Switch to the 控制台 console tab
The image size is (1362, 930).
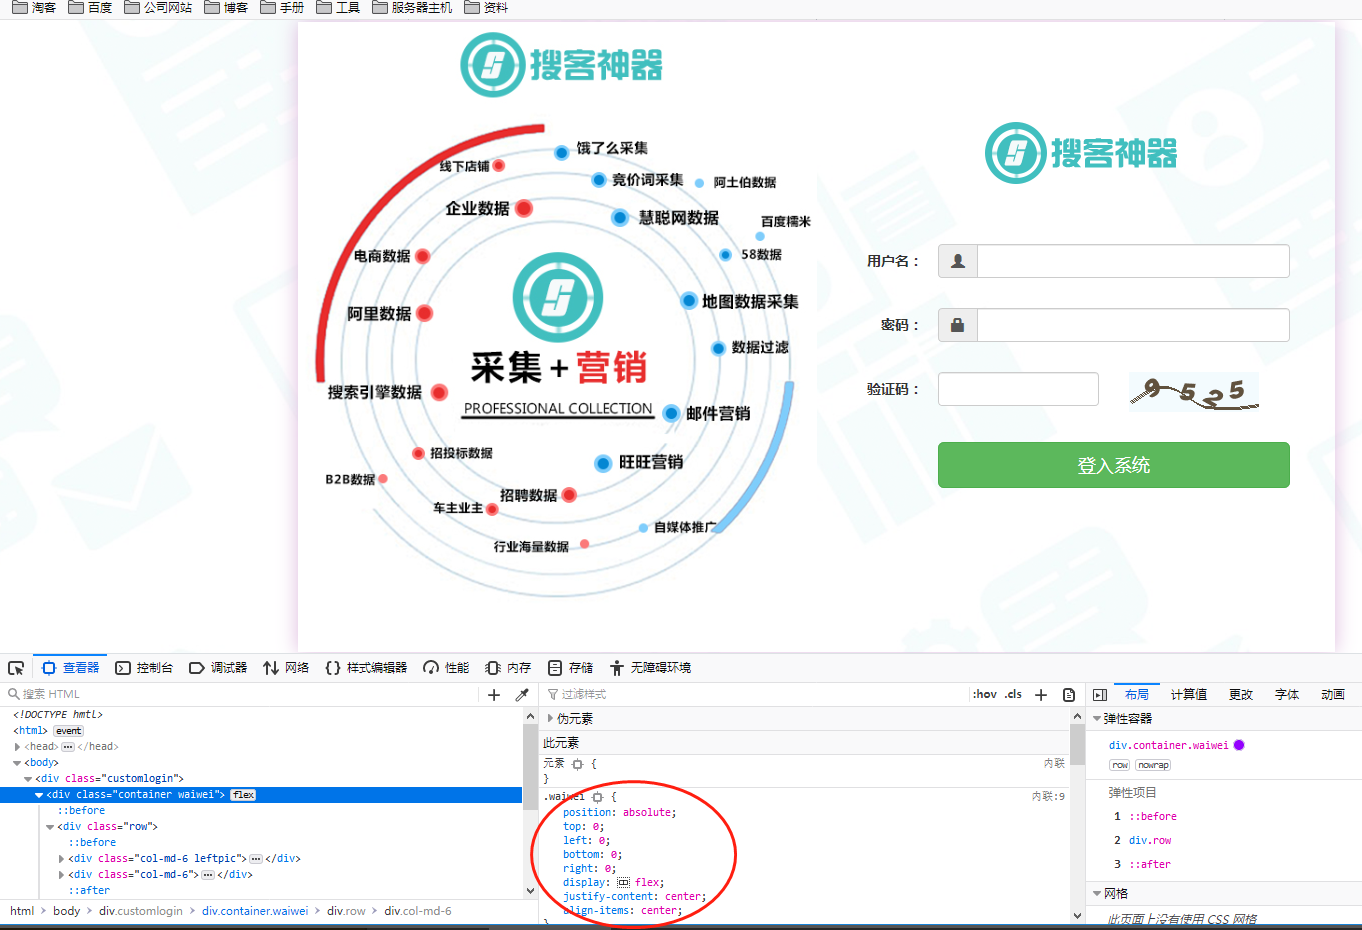point(145,668)
